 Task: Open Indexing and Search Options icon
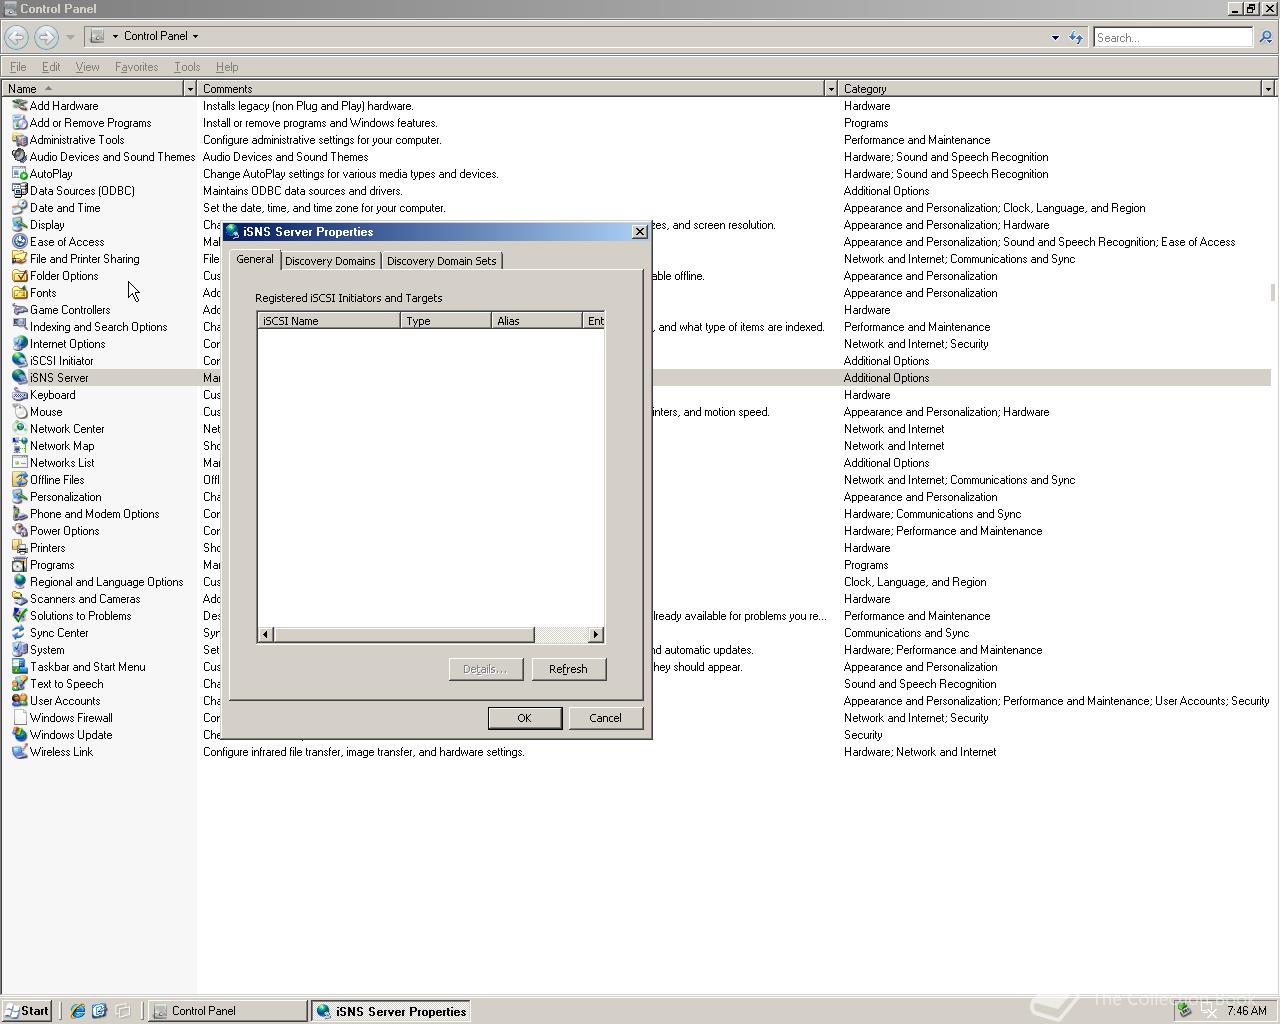coord(19,327)
